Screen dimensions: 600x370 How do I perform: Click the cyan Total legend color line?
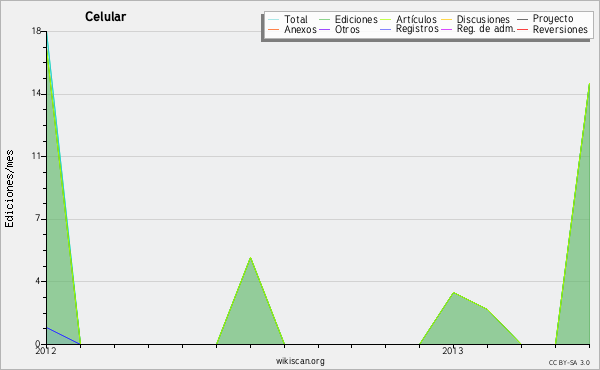(x=274, y=19)
